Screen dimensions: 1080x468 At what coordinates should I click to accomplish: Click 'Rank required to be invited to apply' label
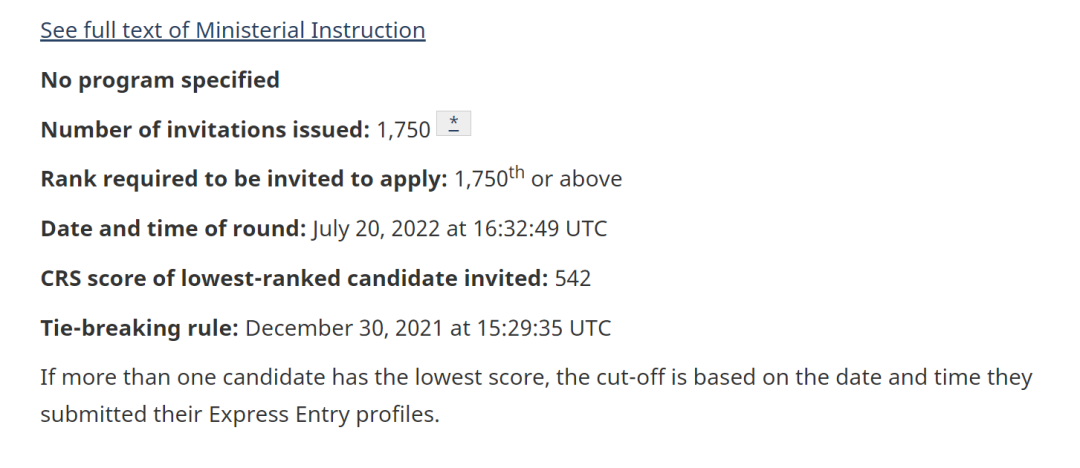(x=243, y=179)
